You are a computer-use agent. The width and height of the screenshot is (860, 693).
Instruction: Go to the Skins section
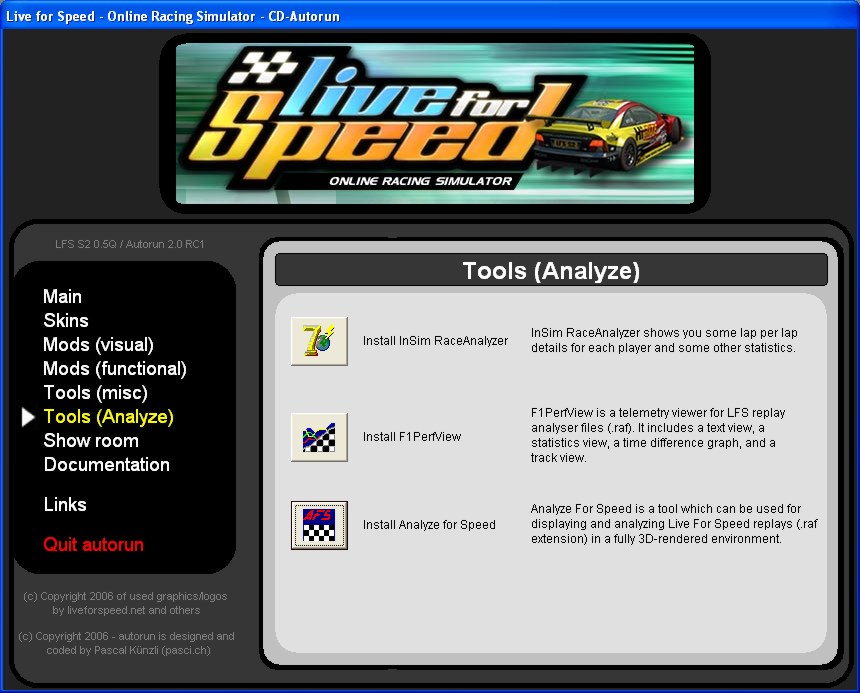(x=66, y=321)
